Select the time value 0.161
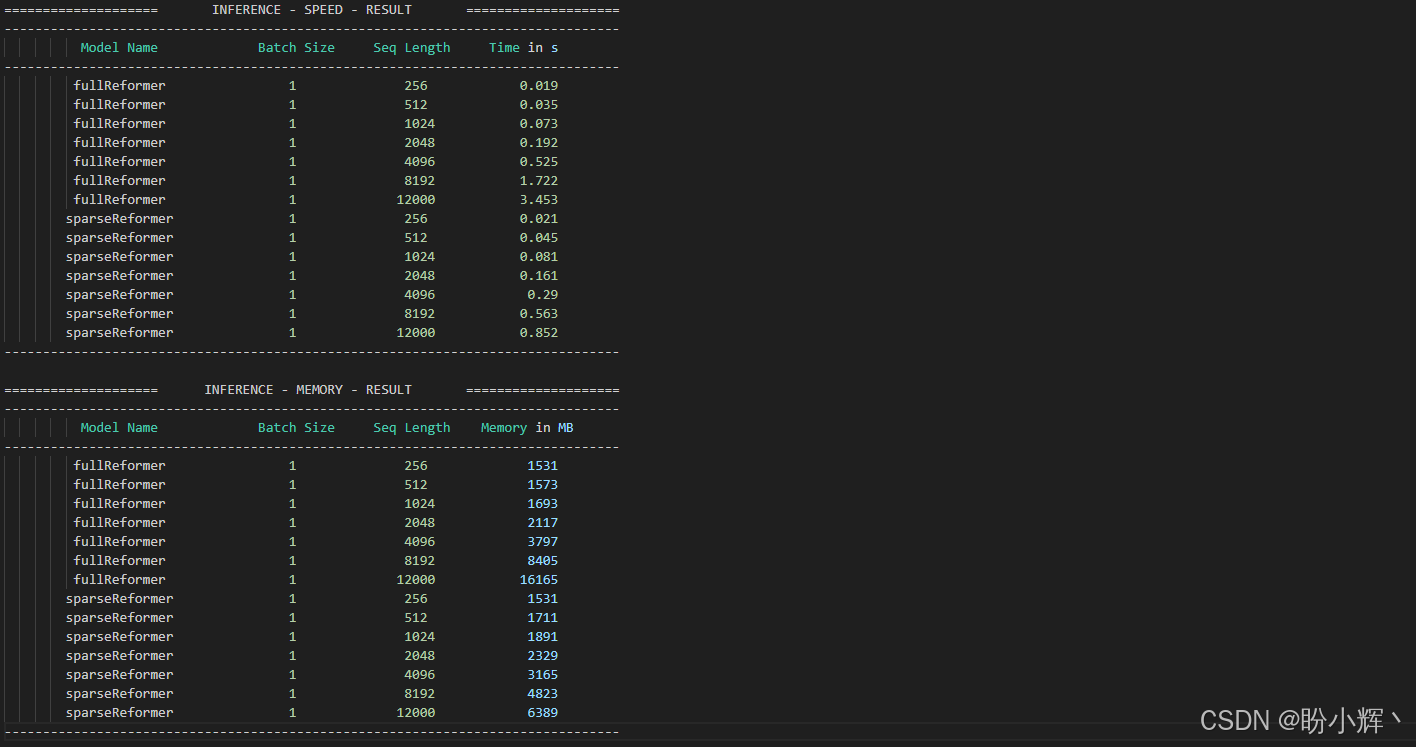Image resolution: width=1416 pixels, height=747 pixels. [539, 276]
